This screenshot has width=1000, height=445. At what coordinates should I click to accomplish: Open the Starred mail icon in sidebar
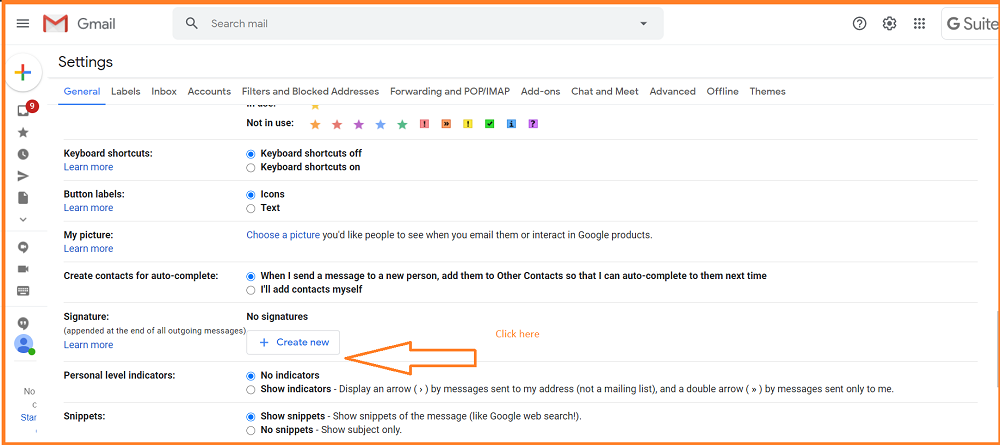tap(23, 132)
